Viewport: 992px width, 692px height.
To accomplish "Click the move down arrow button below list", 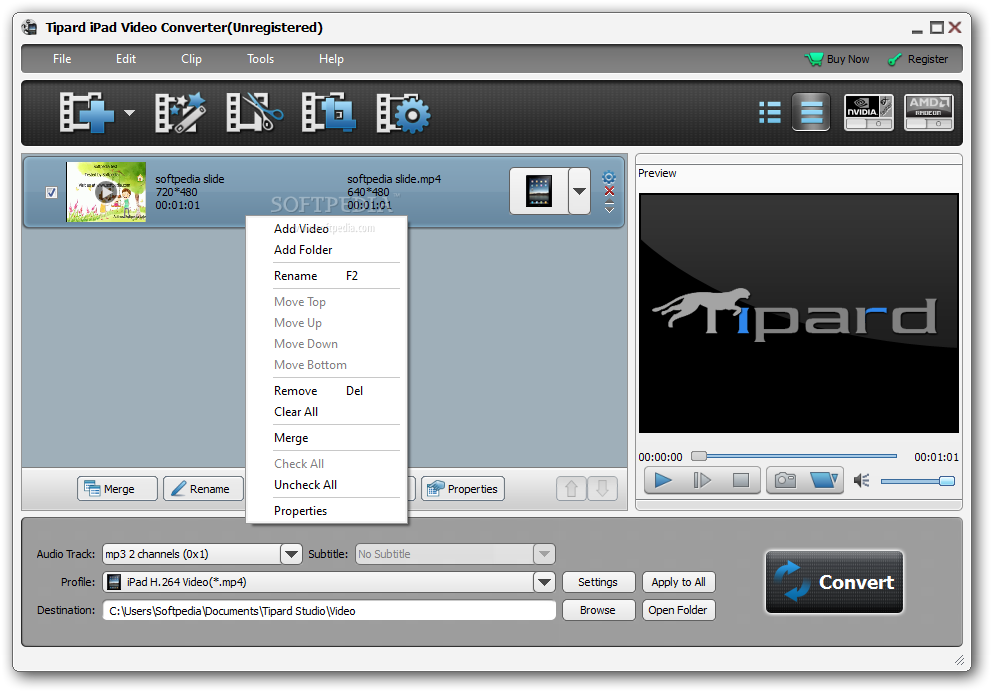I will point(602,488).
